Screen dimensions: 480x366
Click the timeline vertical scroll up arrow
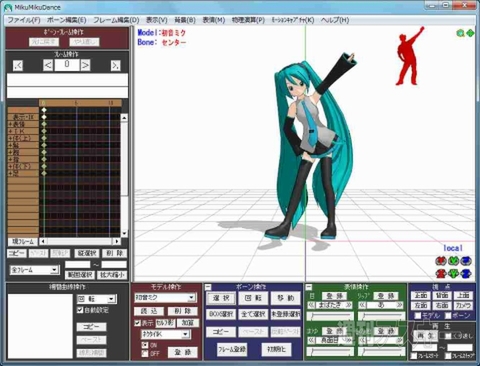point(124,117)
